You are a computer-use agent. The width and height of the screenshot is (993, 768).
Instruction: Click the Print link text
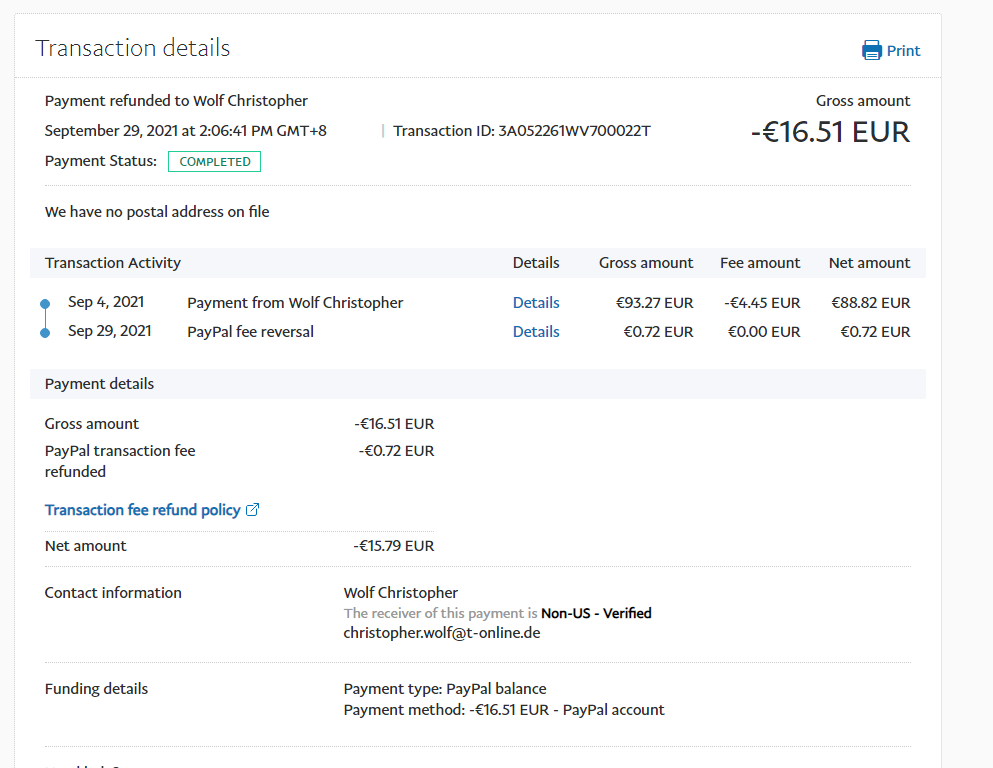pos(903,51)
